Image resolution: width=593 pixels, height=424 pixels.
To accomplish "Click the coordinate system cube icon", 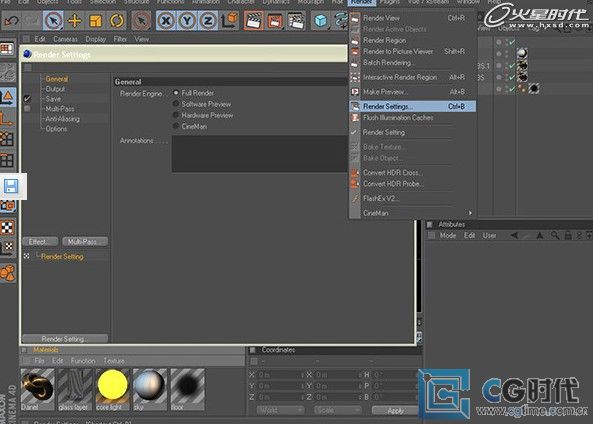I will click(x=230, y=20).
